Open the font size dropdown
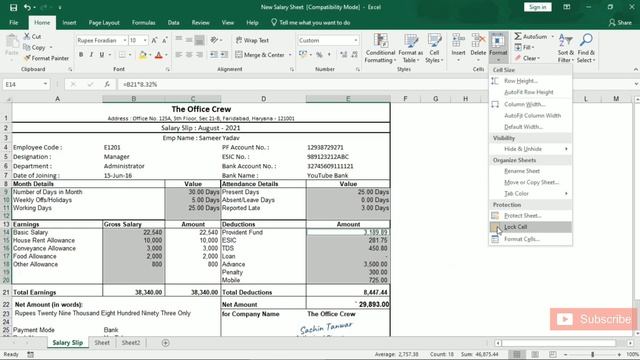 (145, 40)
